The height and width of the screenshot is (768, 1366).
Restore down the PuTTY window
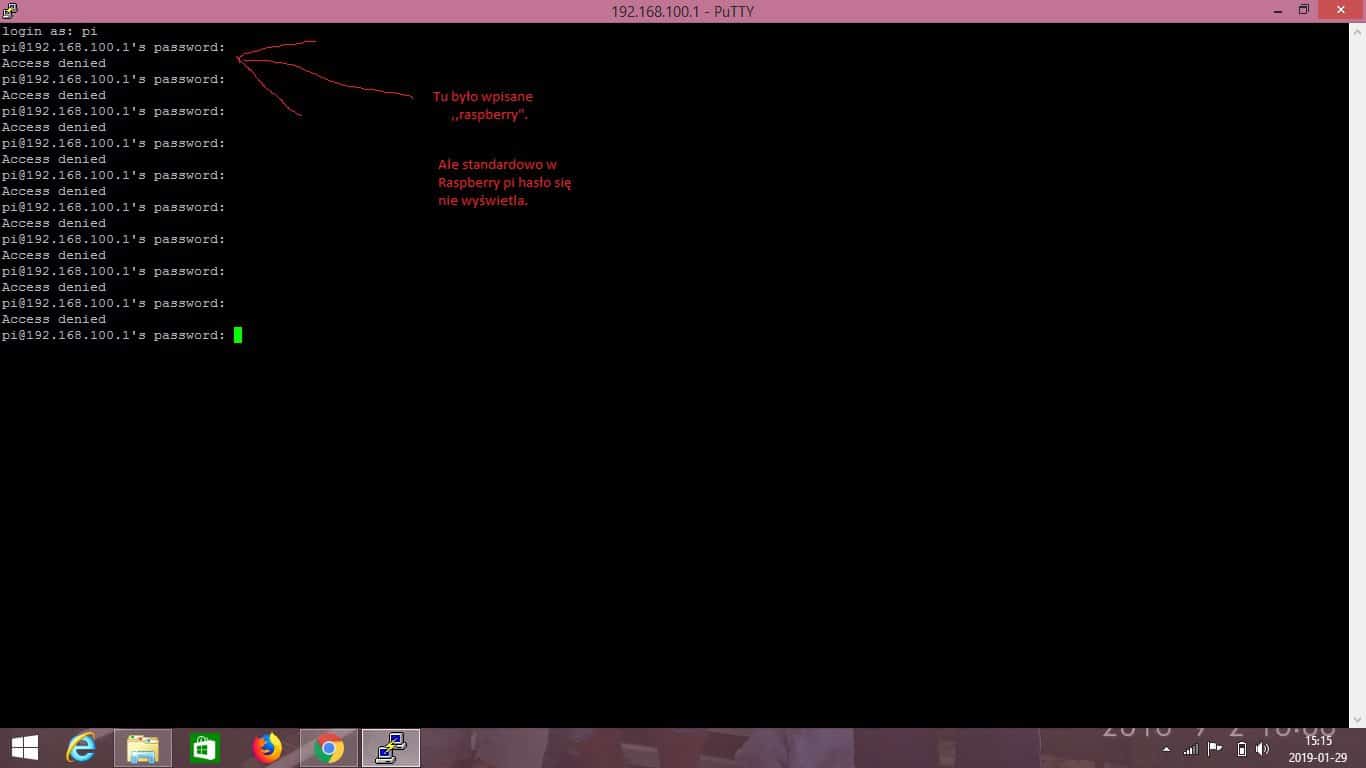point(1304,11)
